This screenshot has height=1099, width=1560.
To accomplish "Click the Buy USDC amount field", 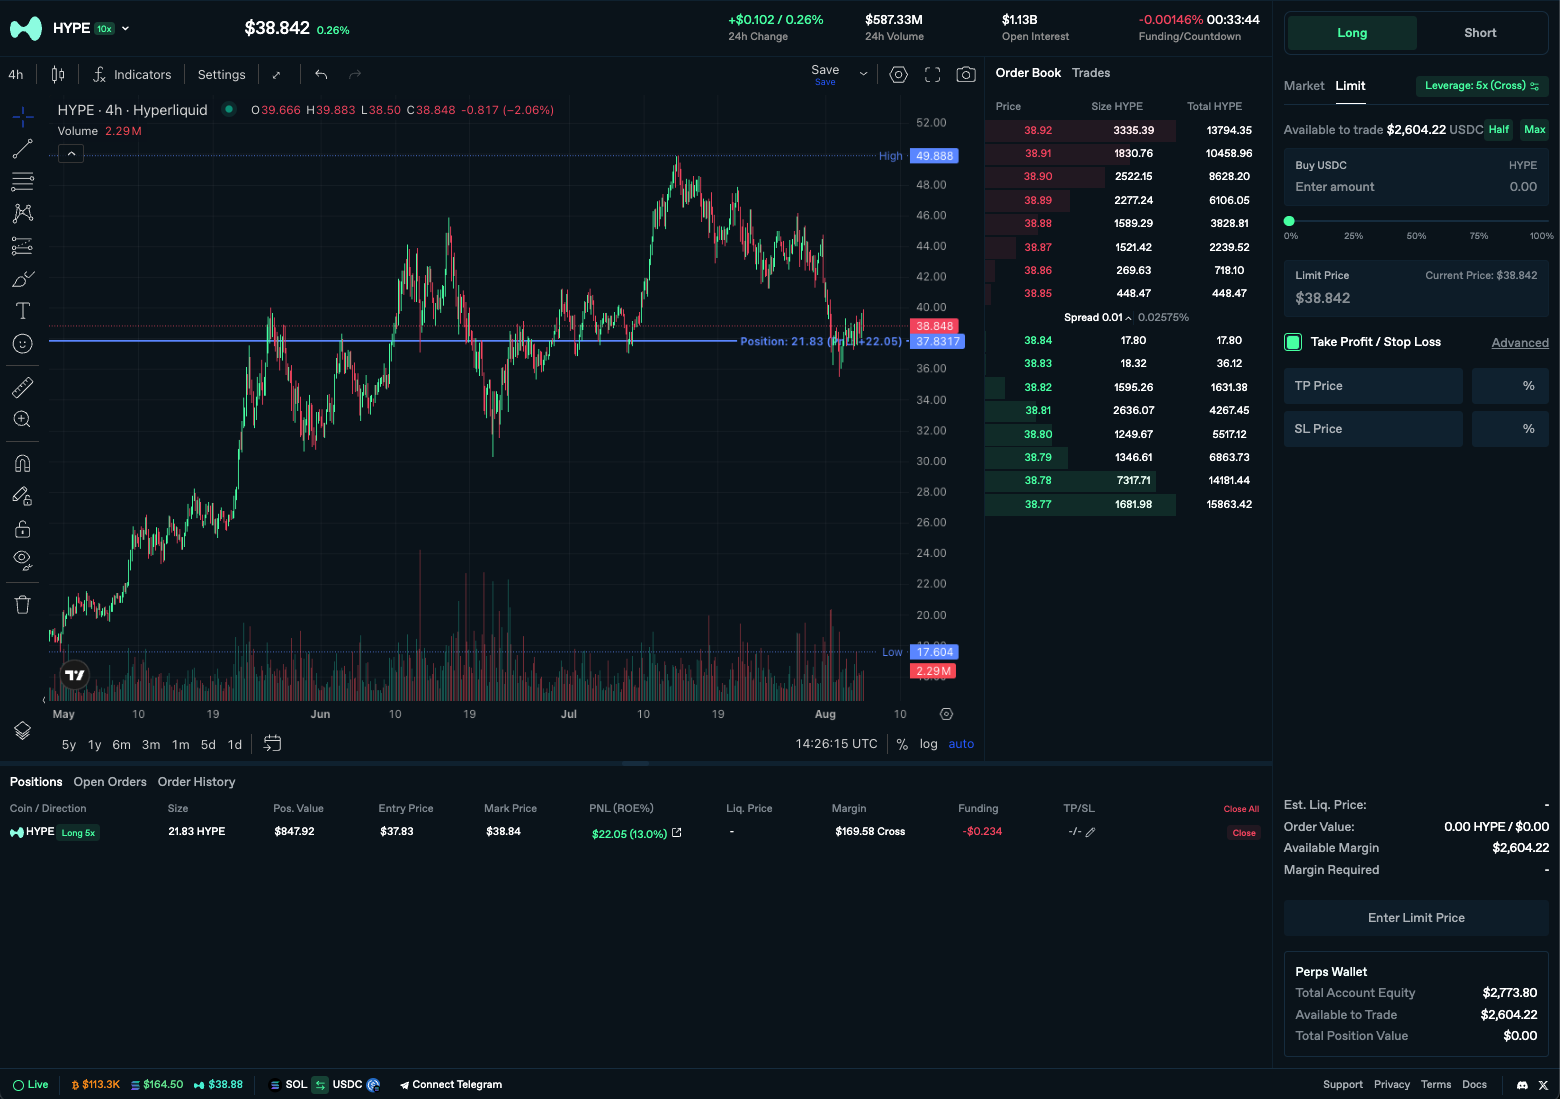I will (1416, 177).
